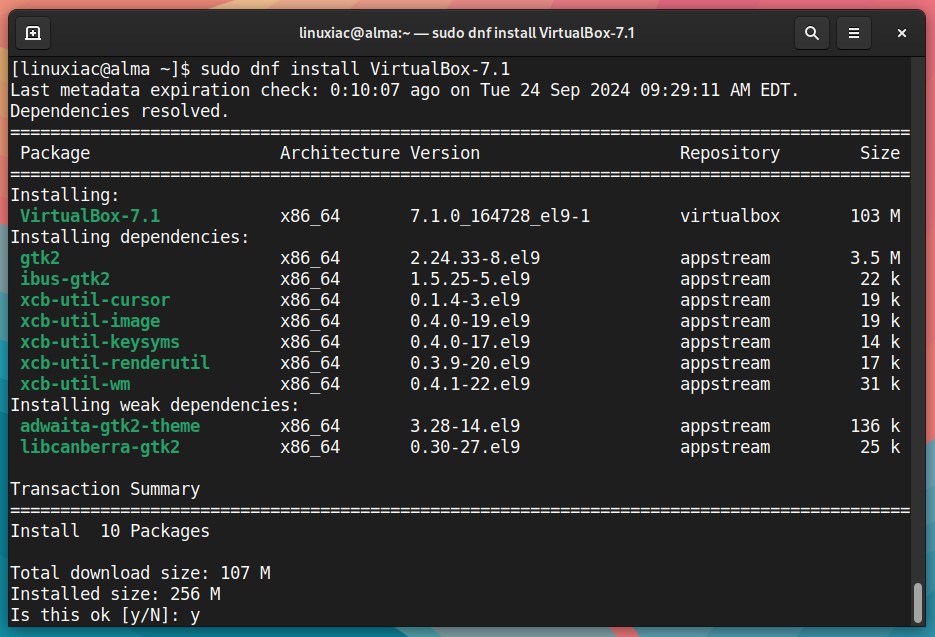Screen dimensions: 935x637
Task: Close the terminal window
Action: pos(902,33)
